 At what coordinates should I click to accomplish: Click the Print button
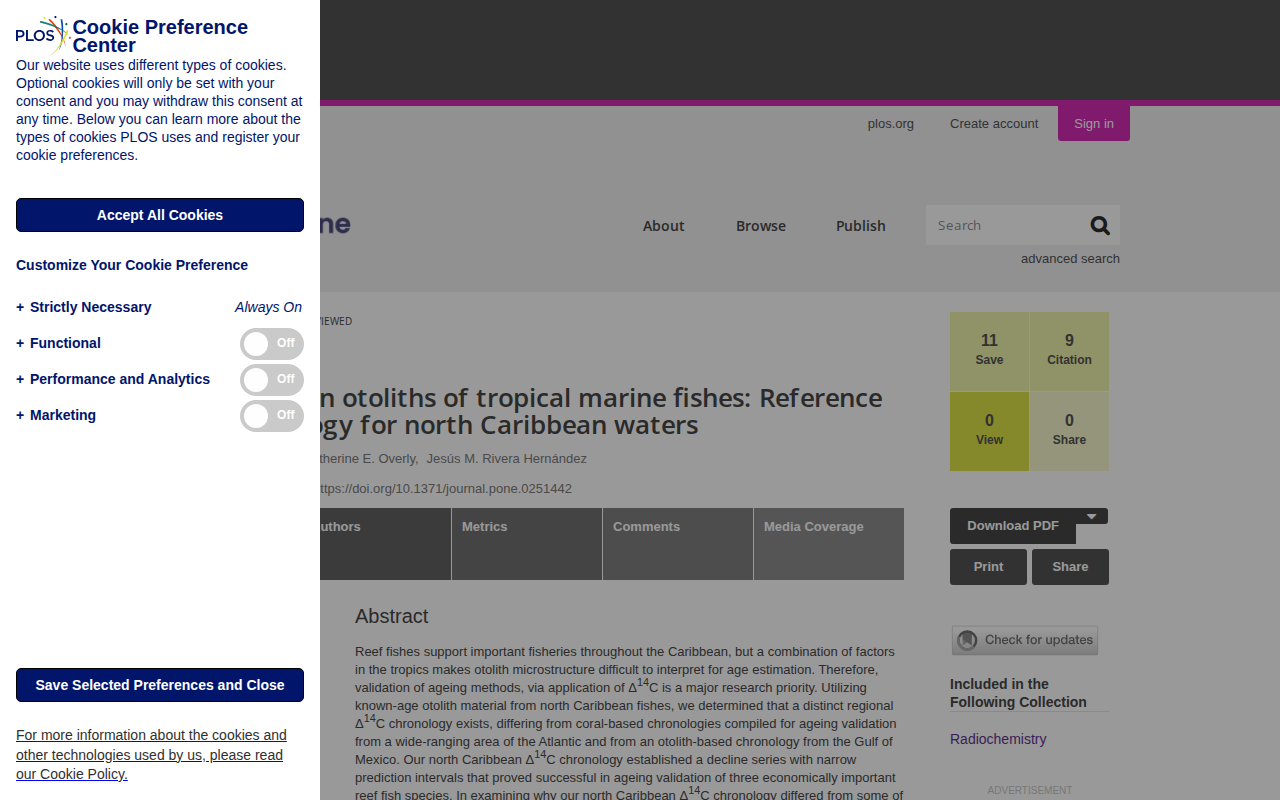pos(988,567)
